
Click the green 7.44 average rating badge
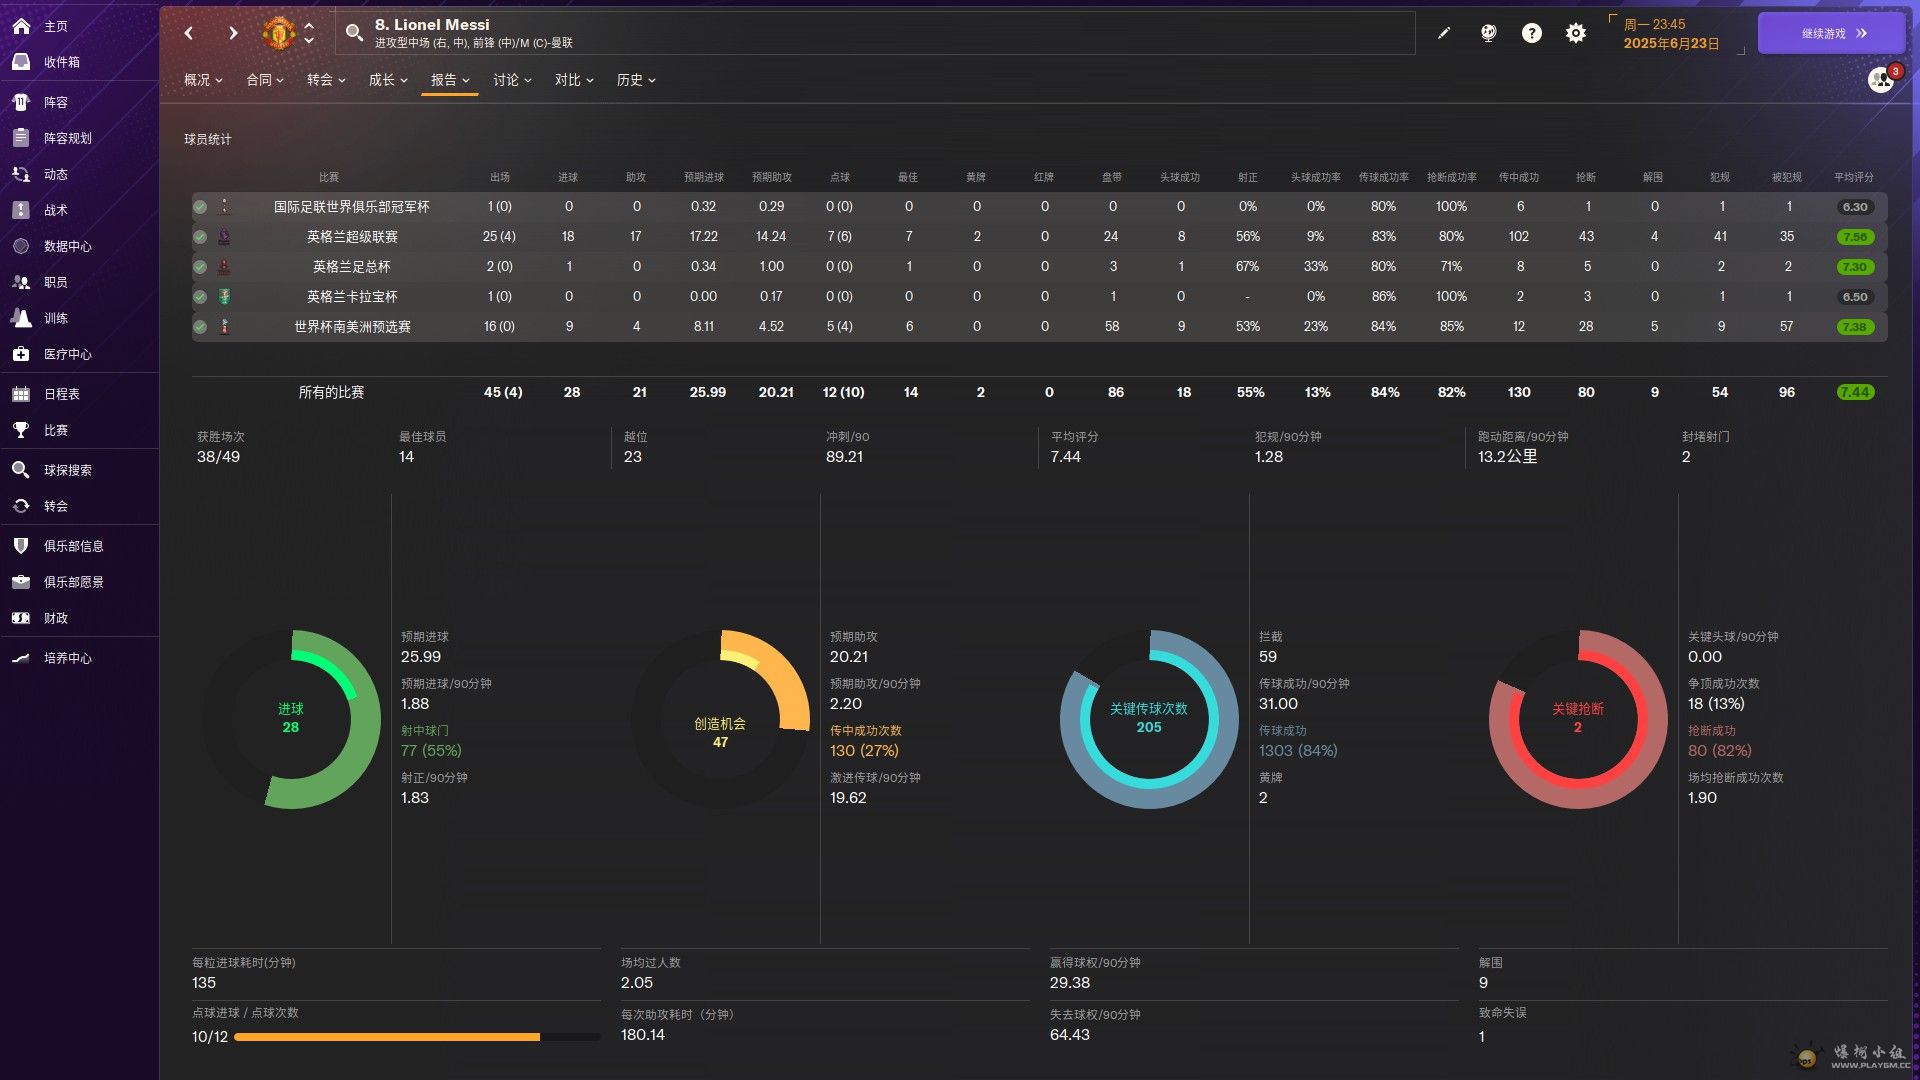click(x=1855, y=392)
